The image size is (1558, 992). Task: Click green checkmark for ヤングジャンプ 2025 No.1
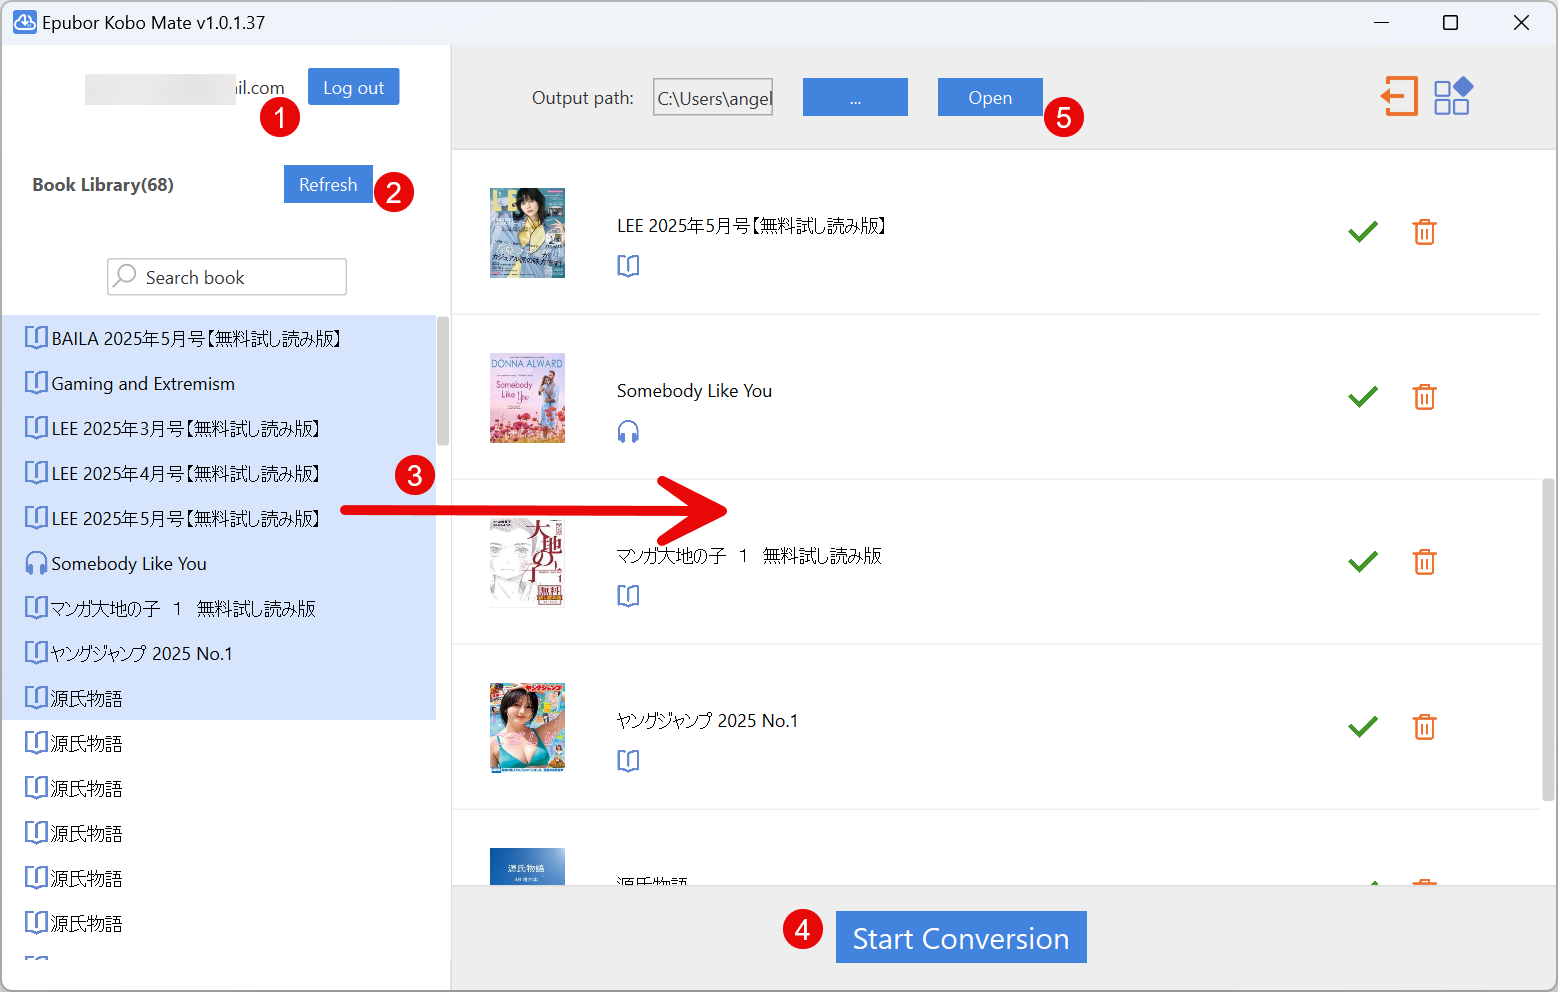[x=1362, y=727]
